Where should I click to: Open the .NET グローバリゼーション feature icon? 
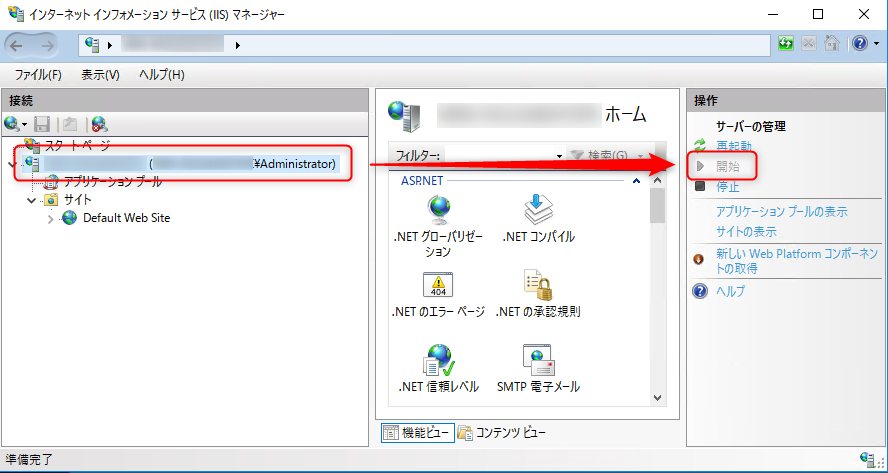[x=438, y=211]
